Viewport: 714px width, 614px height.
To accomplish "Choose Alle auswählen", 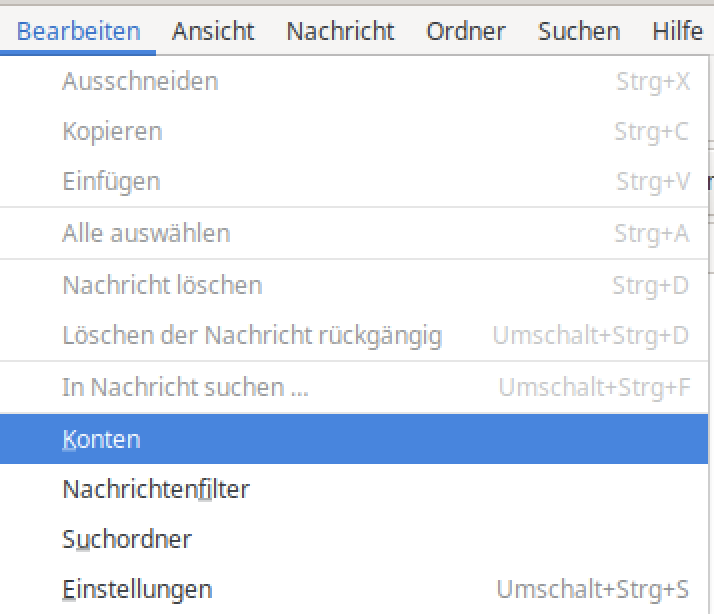I will [x=146, y=233].
